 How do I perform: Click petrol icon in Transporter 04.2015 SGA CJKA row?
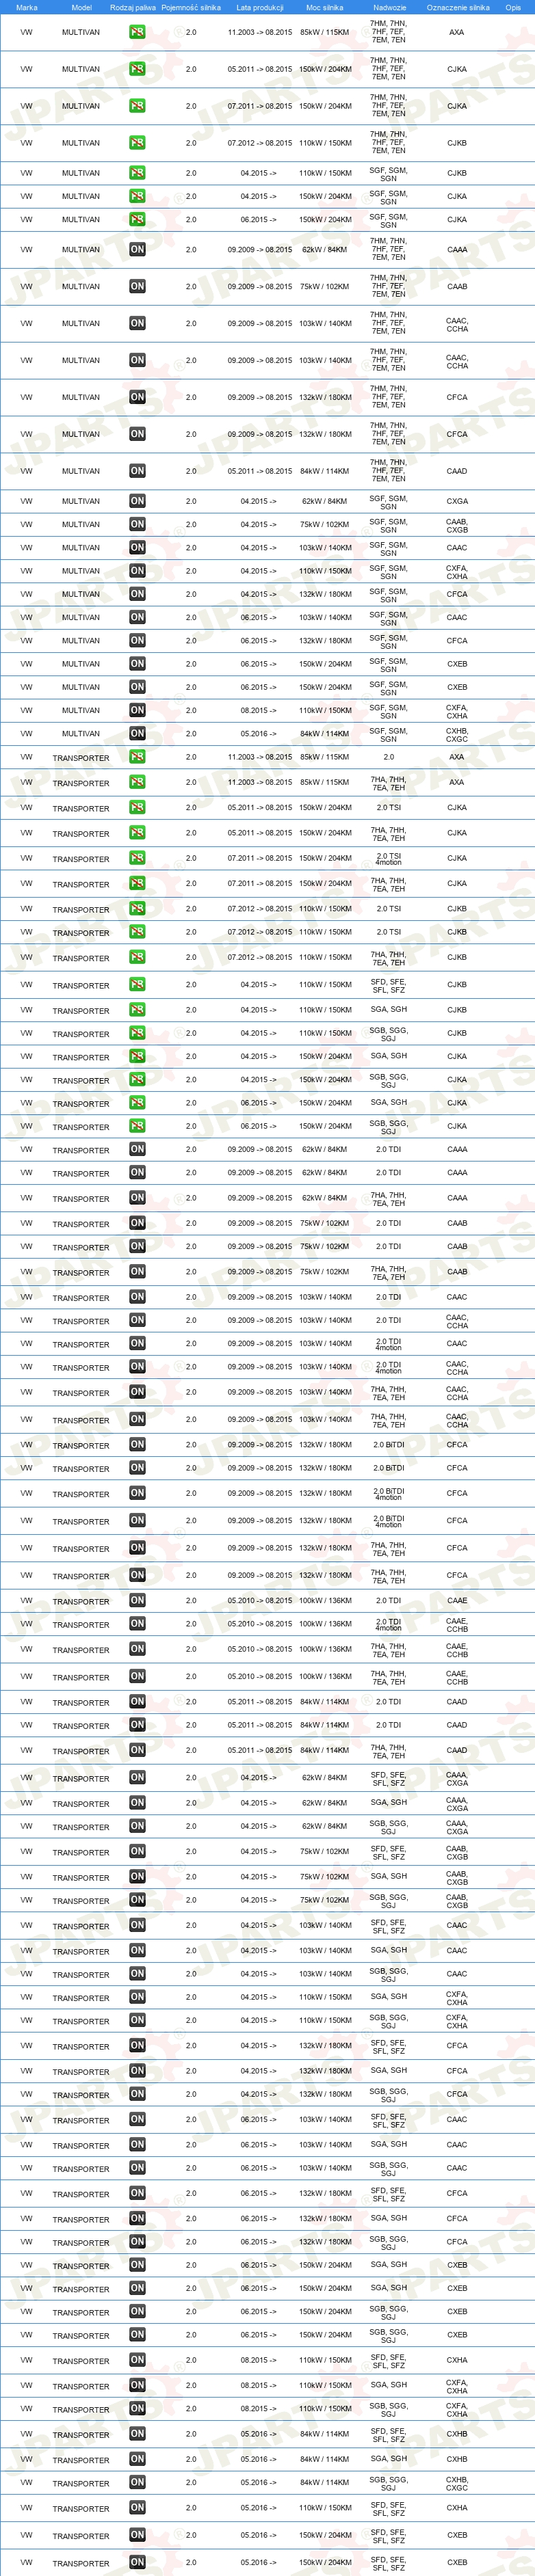point(137,1056)
